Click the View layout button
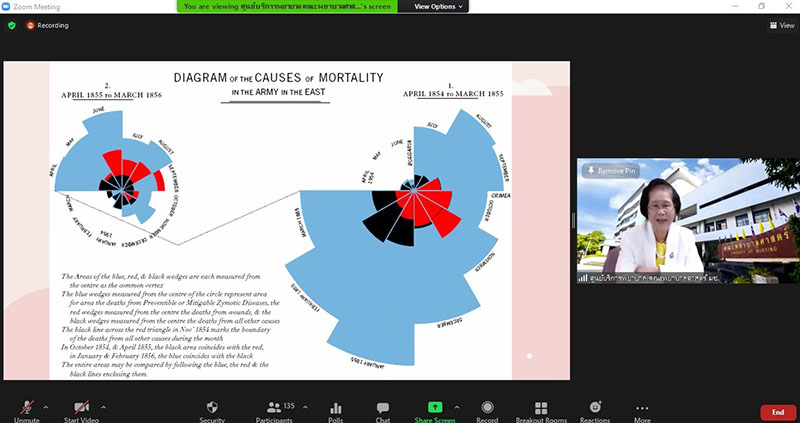The width and height of the screenshot is (800, 423). (782, 25)
